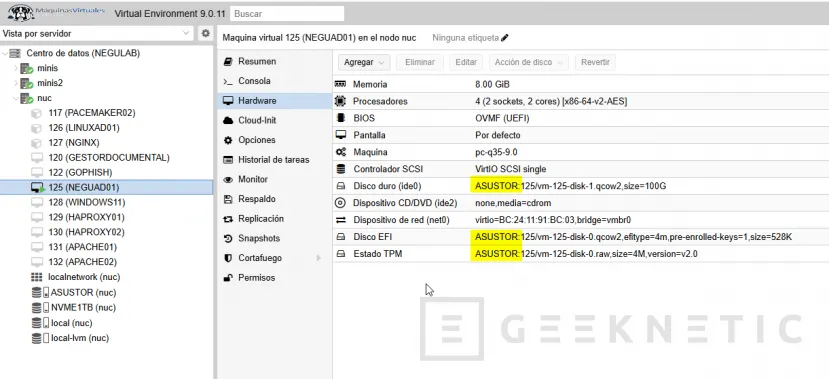Click the local (nuc) storage icon
This screenshot has height=379, width=829.
coord(40,323)
